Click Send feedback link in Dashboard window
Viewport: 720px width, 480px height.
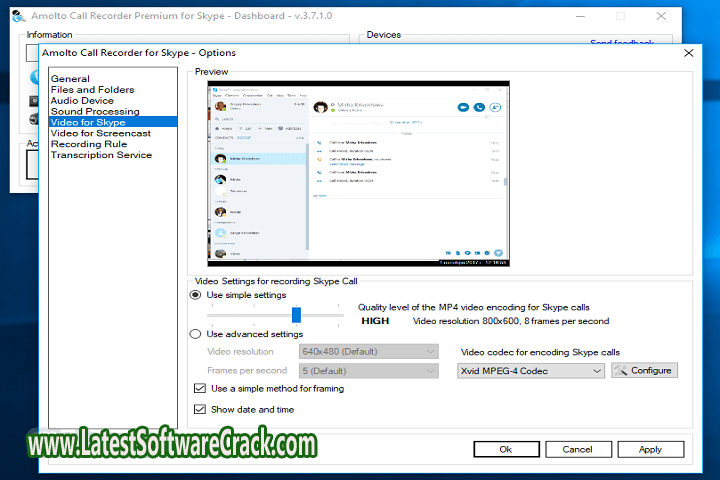point(622,42)
